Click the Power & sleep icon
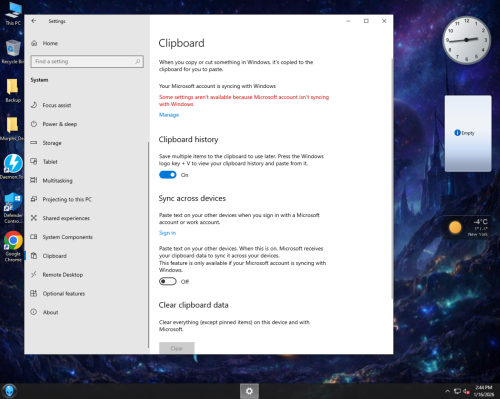Viewport: 500px width, 399px height. (x=34, y=124)
